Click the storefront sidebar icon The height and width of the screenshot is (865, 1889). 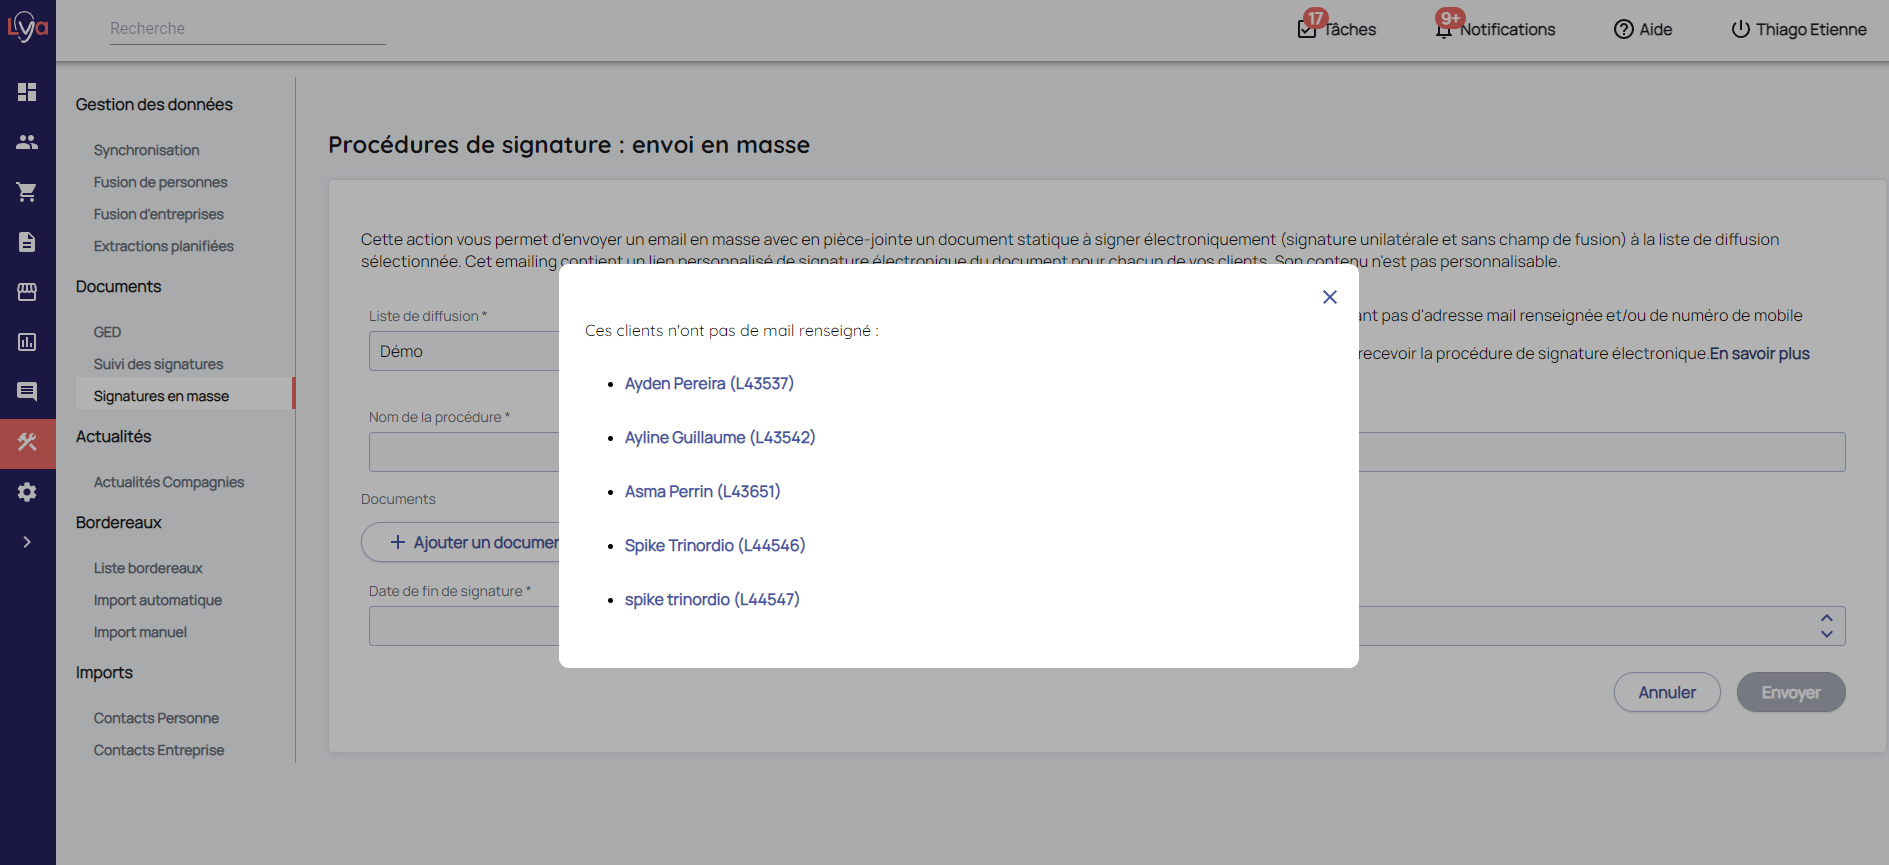(x=27, y=292)
